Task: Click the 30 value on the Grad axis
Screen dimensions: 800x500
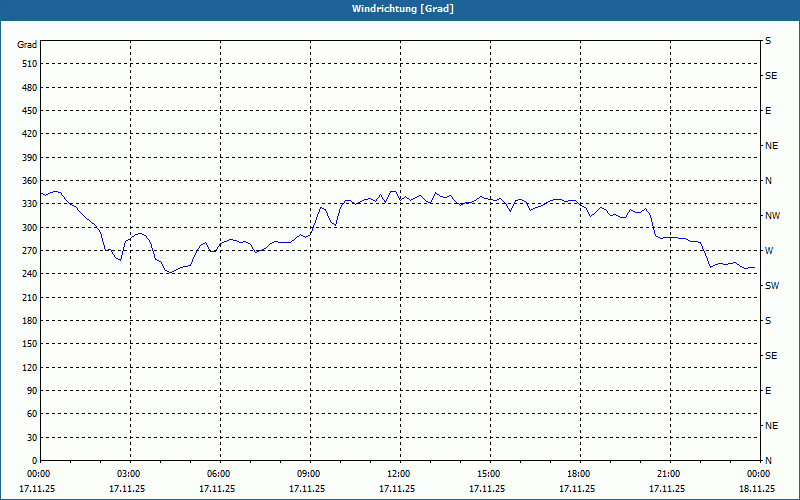Action: coord(32,437)
